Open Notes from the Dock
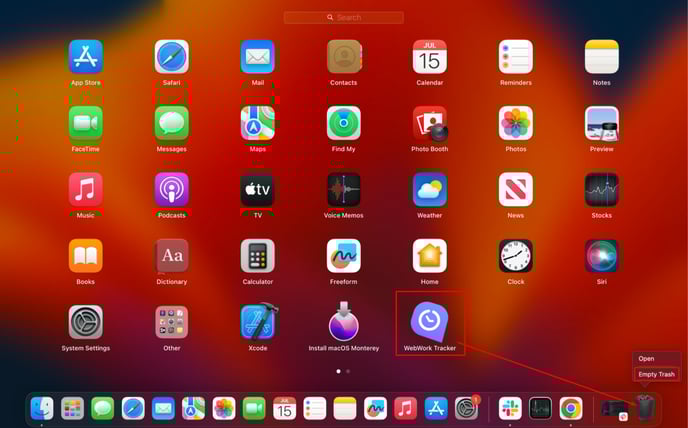Screen dimensions: 688x428 pyautogui.click(x=345, y=408)
